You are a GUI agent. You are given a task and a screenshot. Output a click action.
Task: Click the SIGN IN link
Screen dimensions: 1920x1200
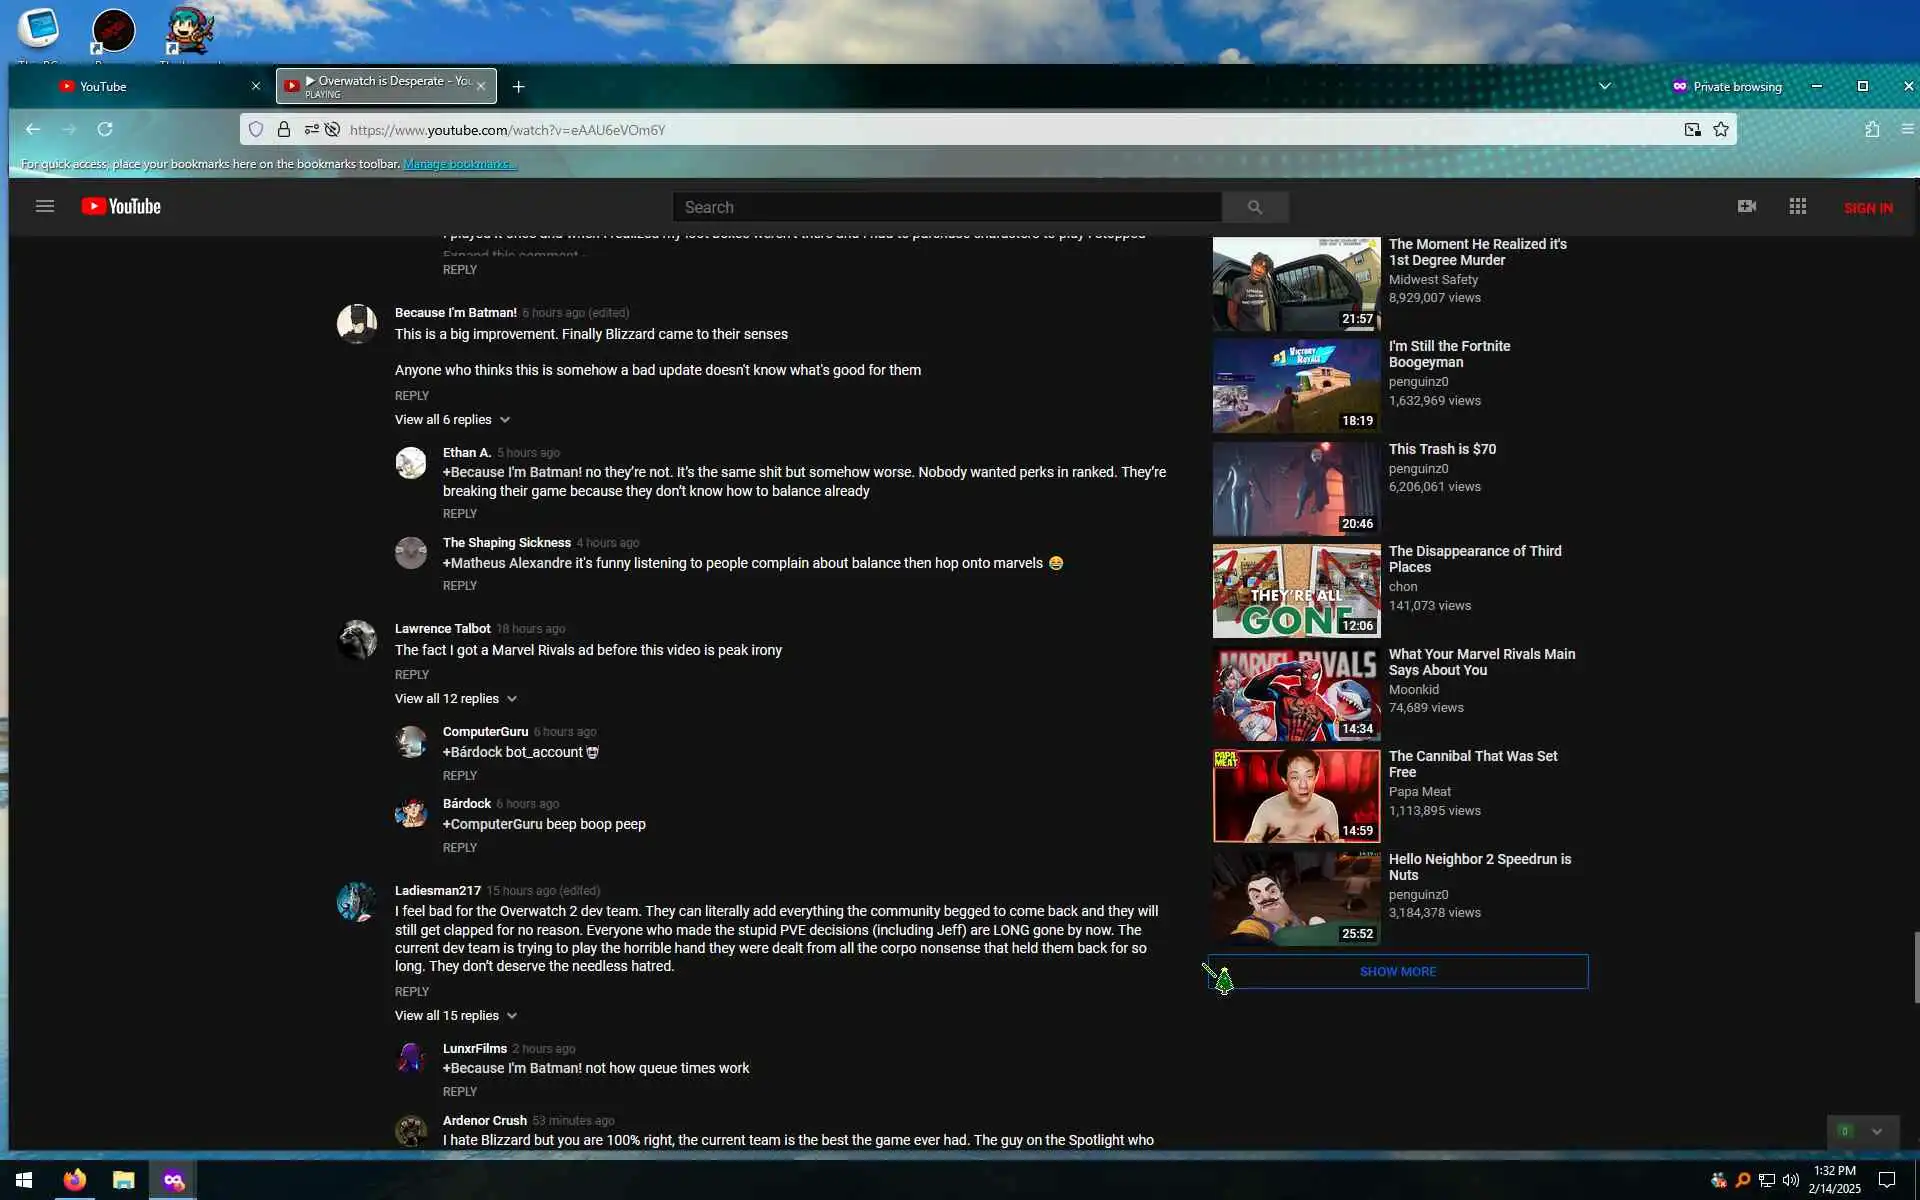1867,208
